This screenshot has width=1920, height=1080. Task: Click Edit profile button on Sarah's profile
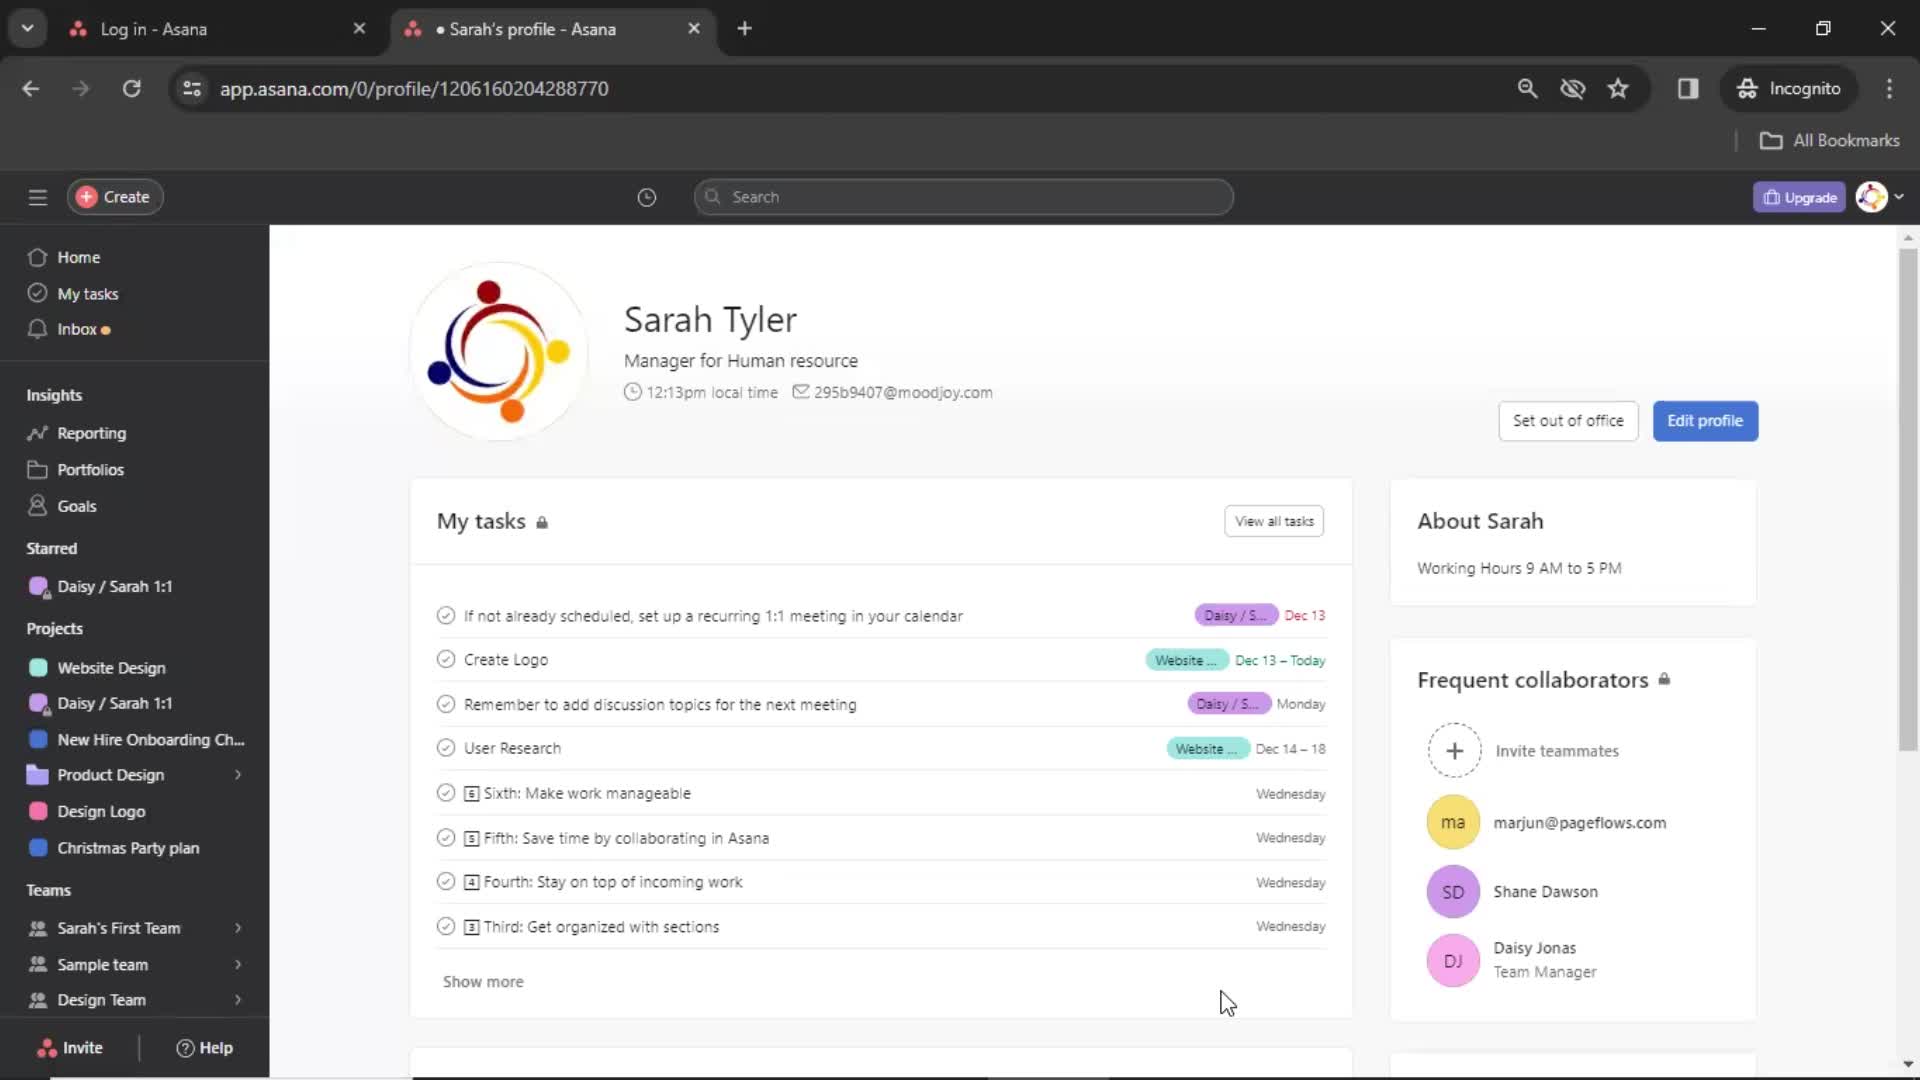point(1705,421)
